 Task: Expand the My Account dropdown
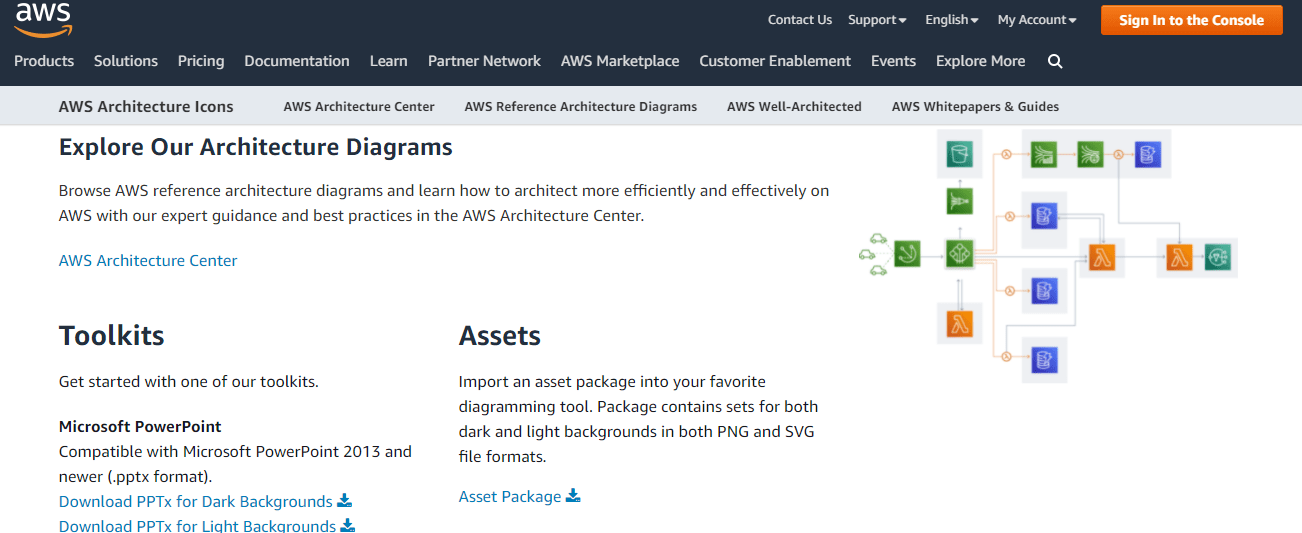coord(1037,20)
